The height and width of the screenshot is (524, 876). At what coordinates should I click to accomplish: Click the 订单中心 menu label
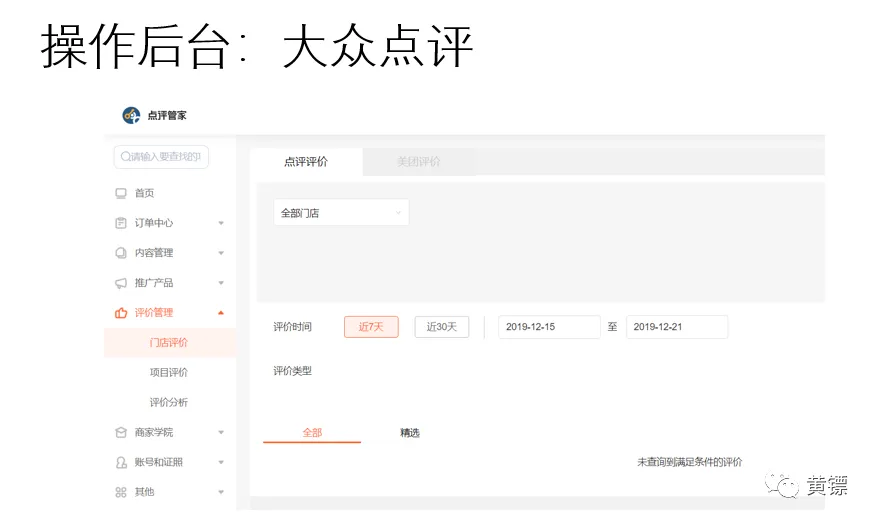(x=154, y=223)
